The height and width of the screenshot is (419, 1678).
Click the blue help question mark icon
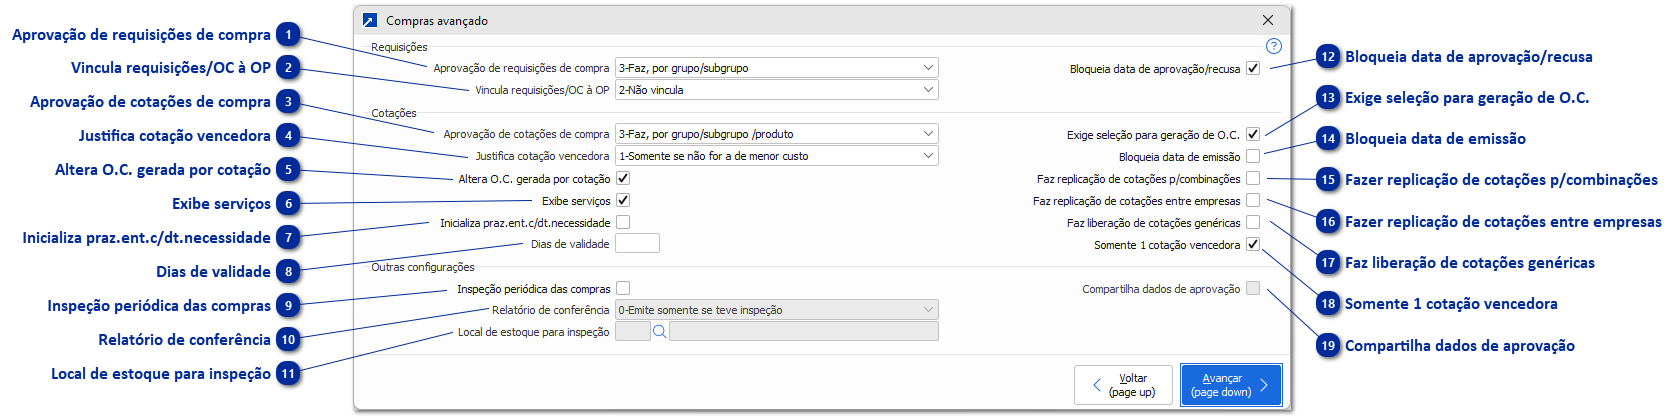1273,46
